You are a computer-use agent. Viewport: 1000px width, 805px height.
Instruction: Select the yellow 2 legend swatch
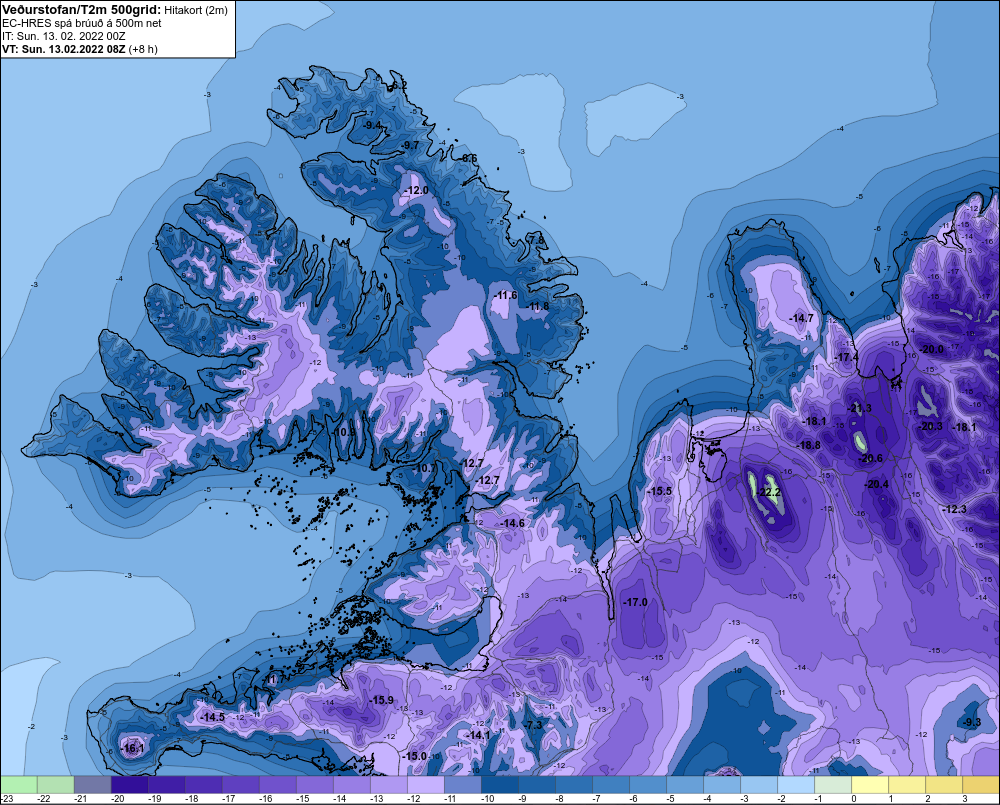944,784
